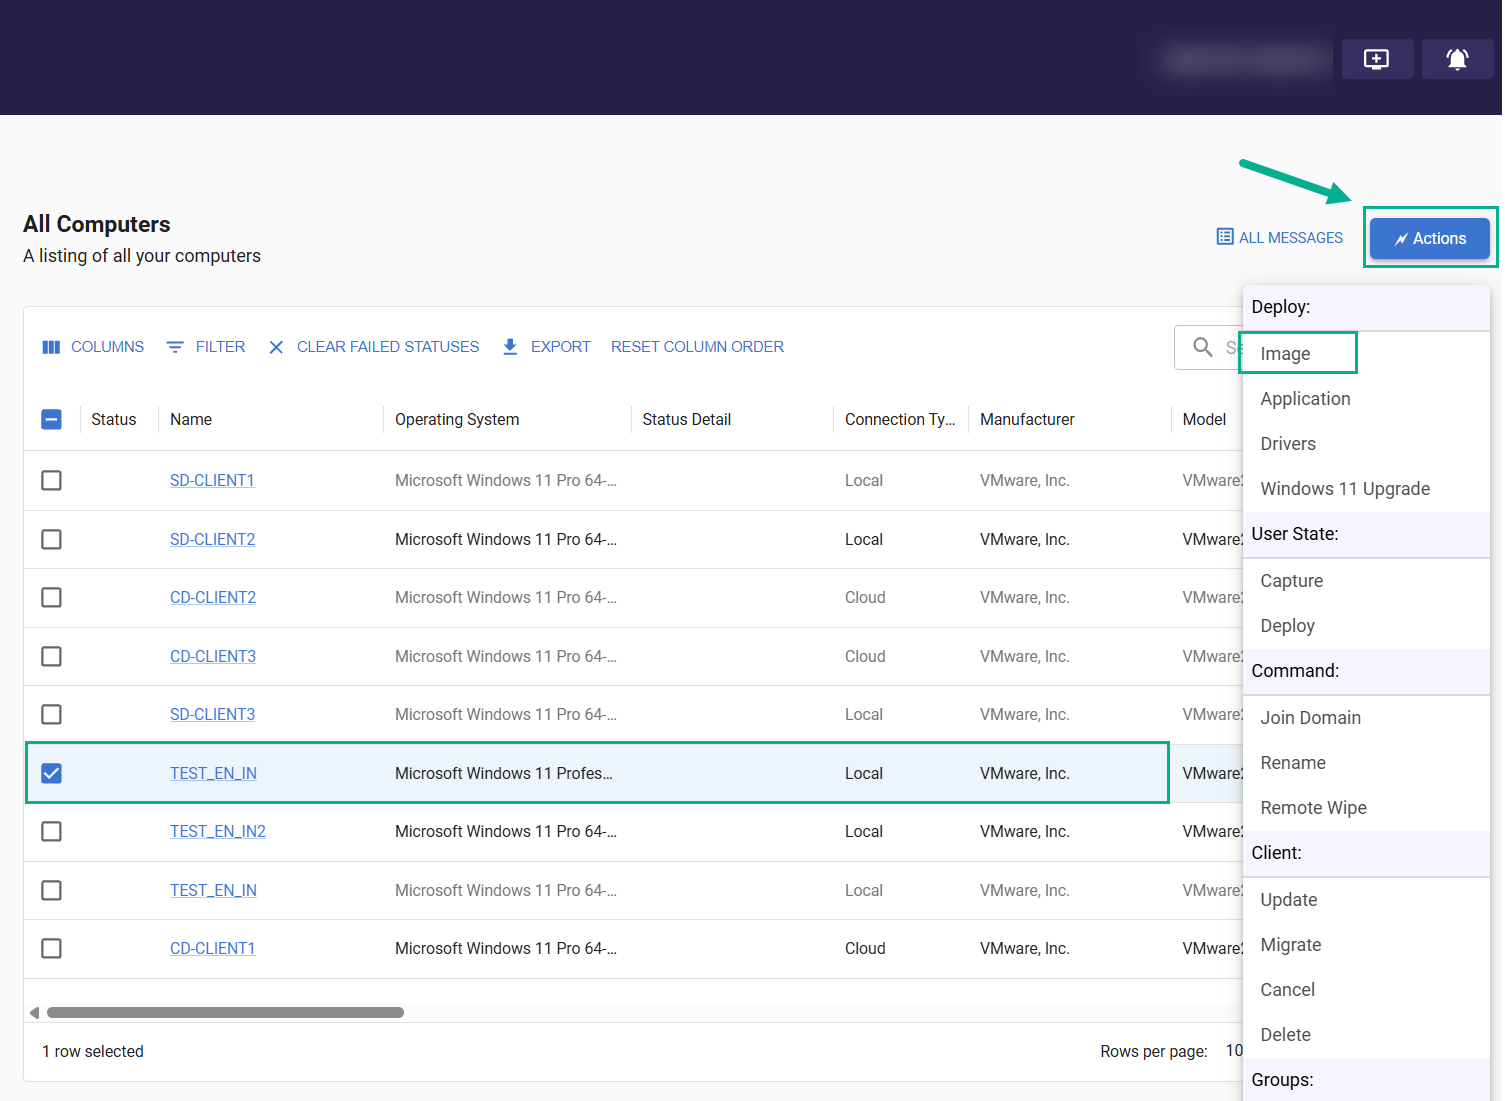Open the CD-CLIENT2 computer link
Image resolution: width=1505 pixels, height=1101 pixels.
pyautogui.click(x=213, y=597)
